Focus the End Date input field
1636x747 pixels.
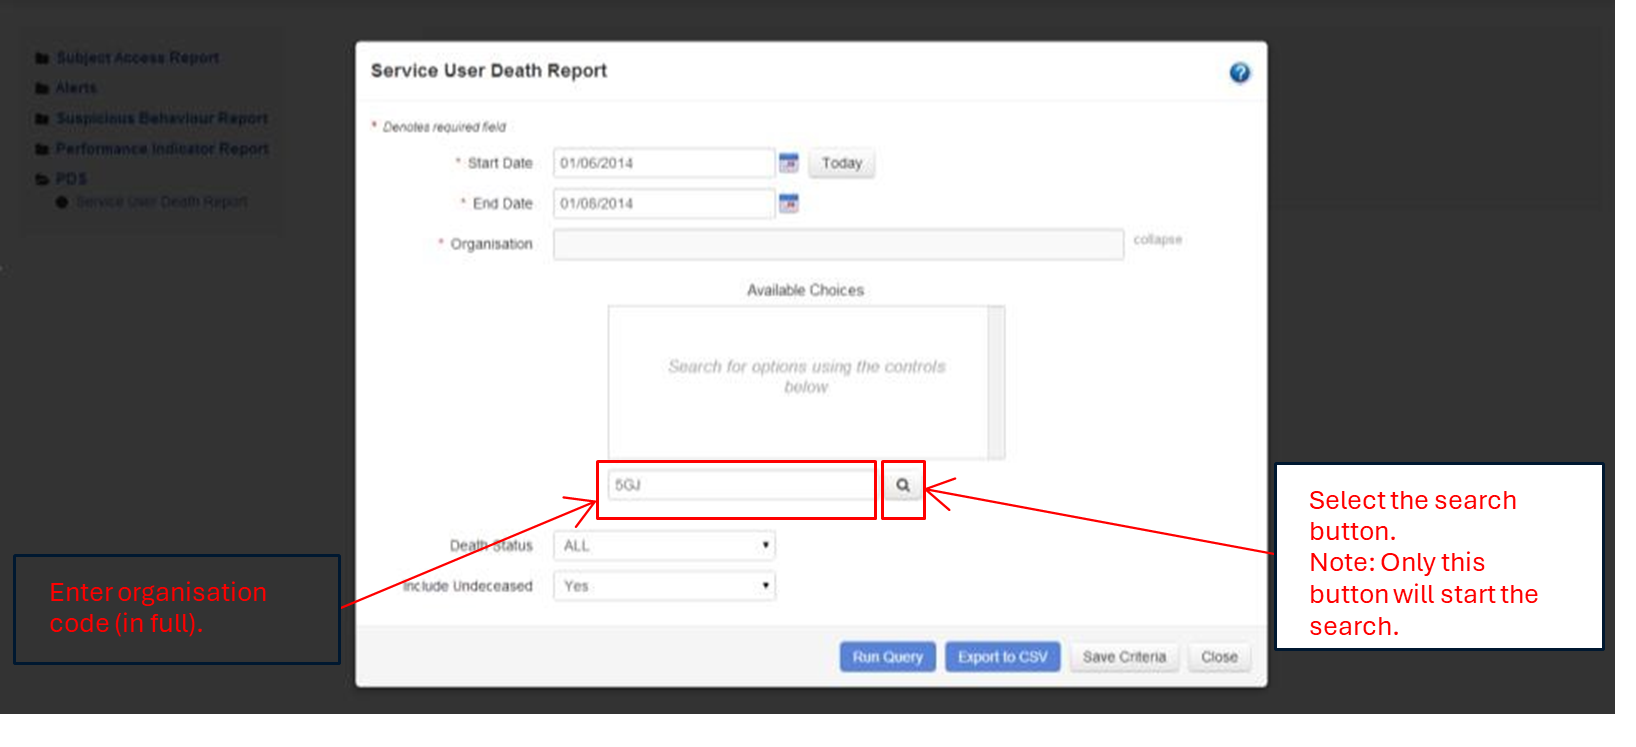(664, 203)
